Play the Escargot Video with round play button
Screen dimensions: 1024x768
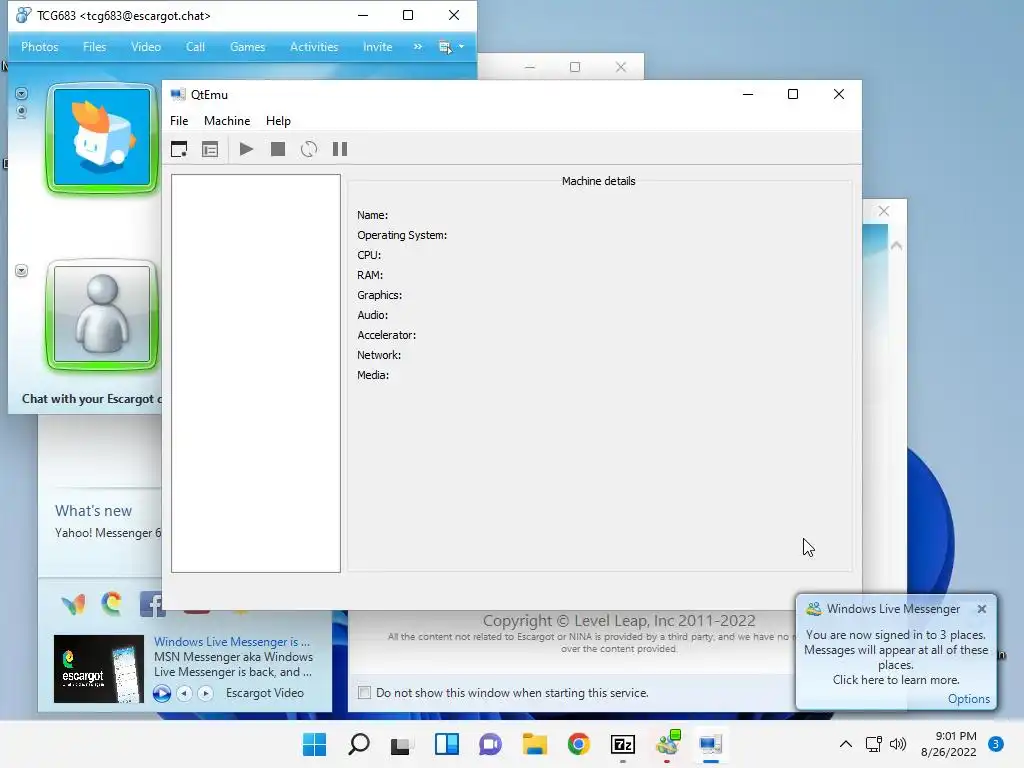[x=162, y=694]
